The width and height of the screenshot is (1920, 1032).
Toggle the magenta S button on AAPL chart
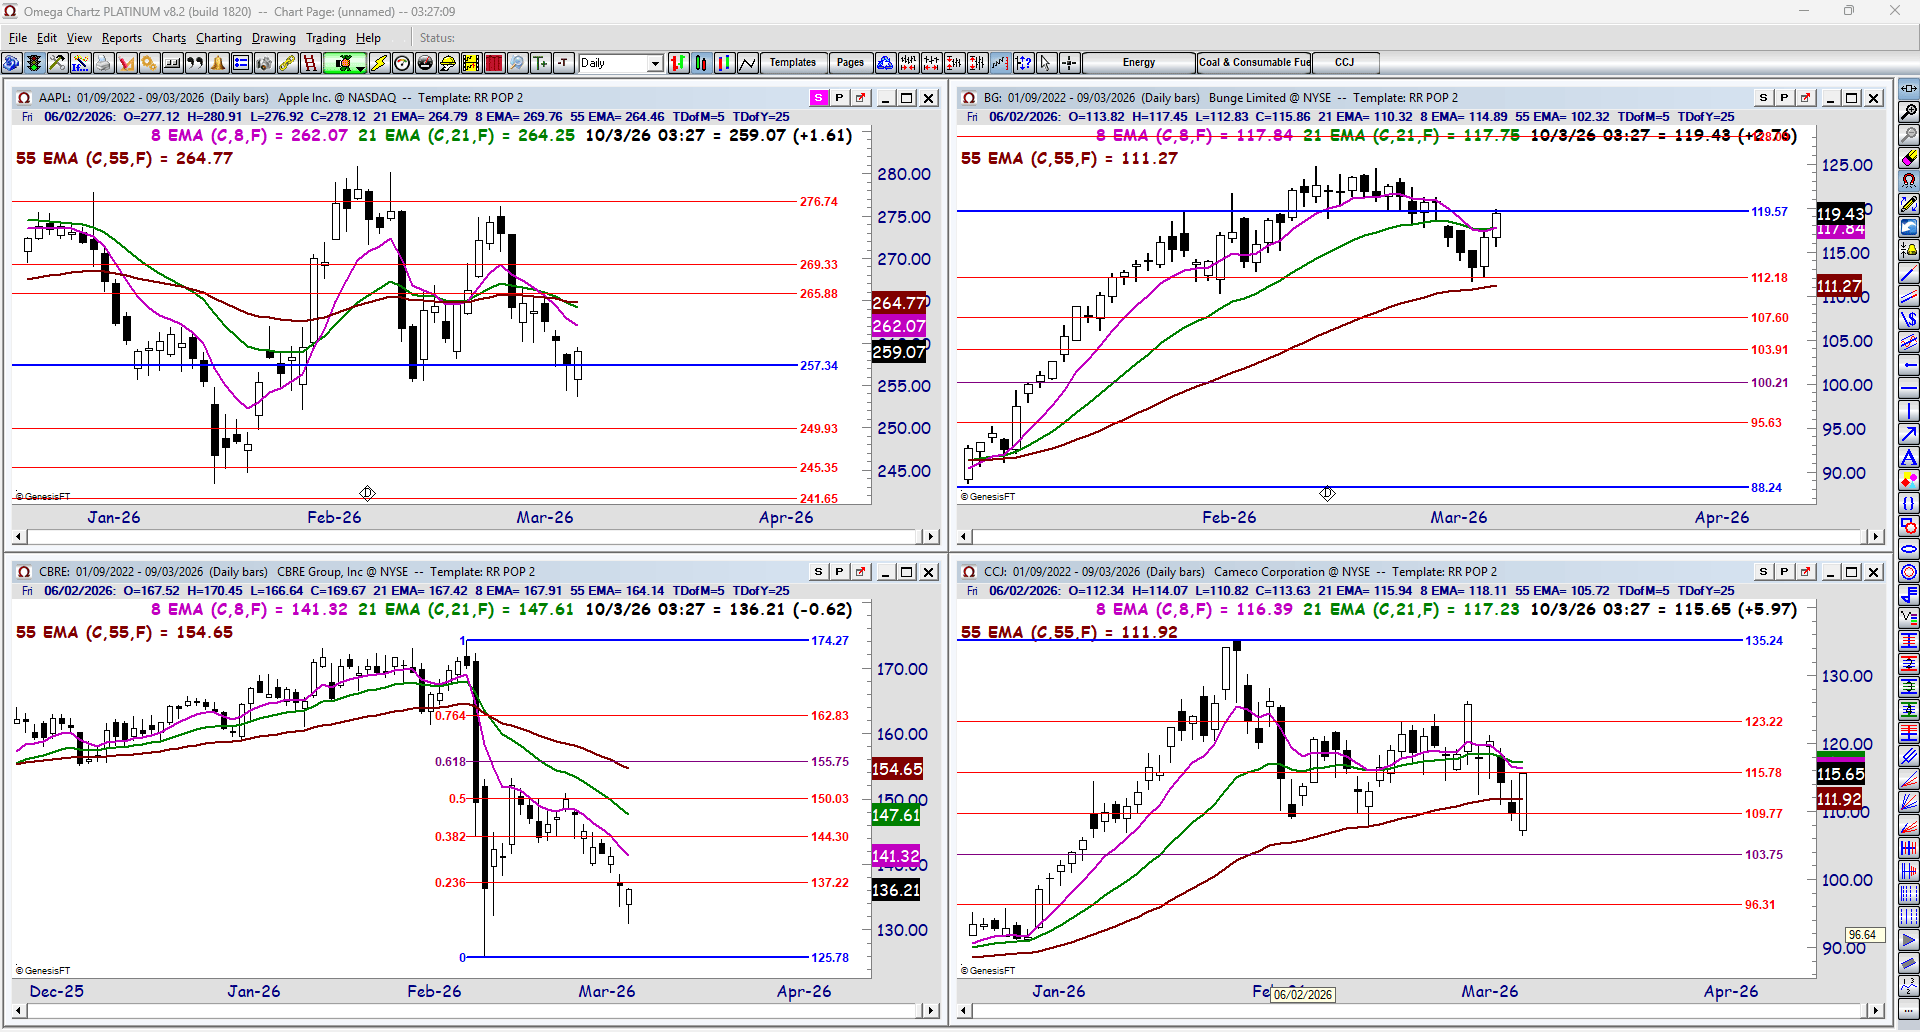click(819, 98)
